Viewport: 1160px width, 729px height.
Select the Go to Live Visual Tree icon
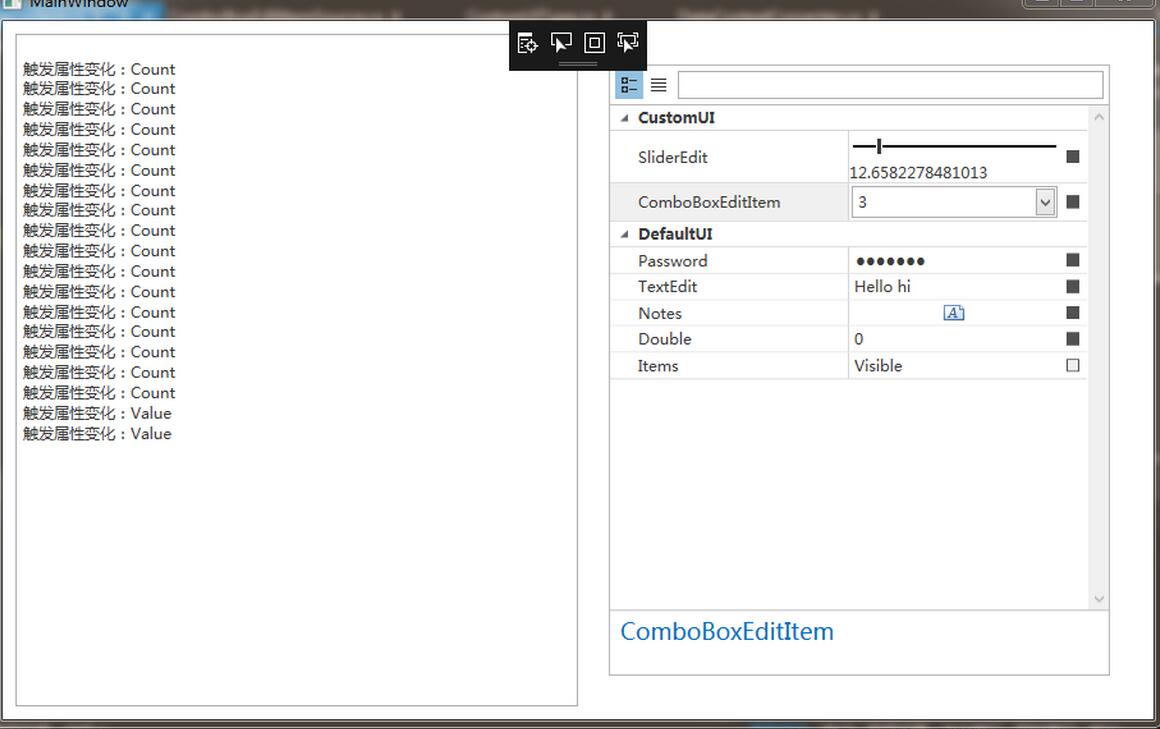[x=527, y=43]
